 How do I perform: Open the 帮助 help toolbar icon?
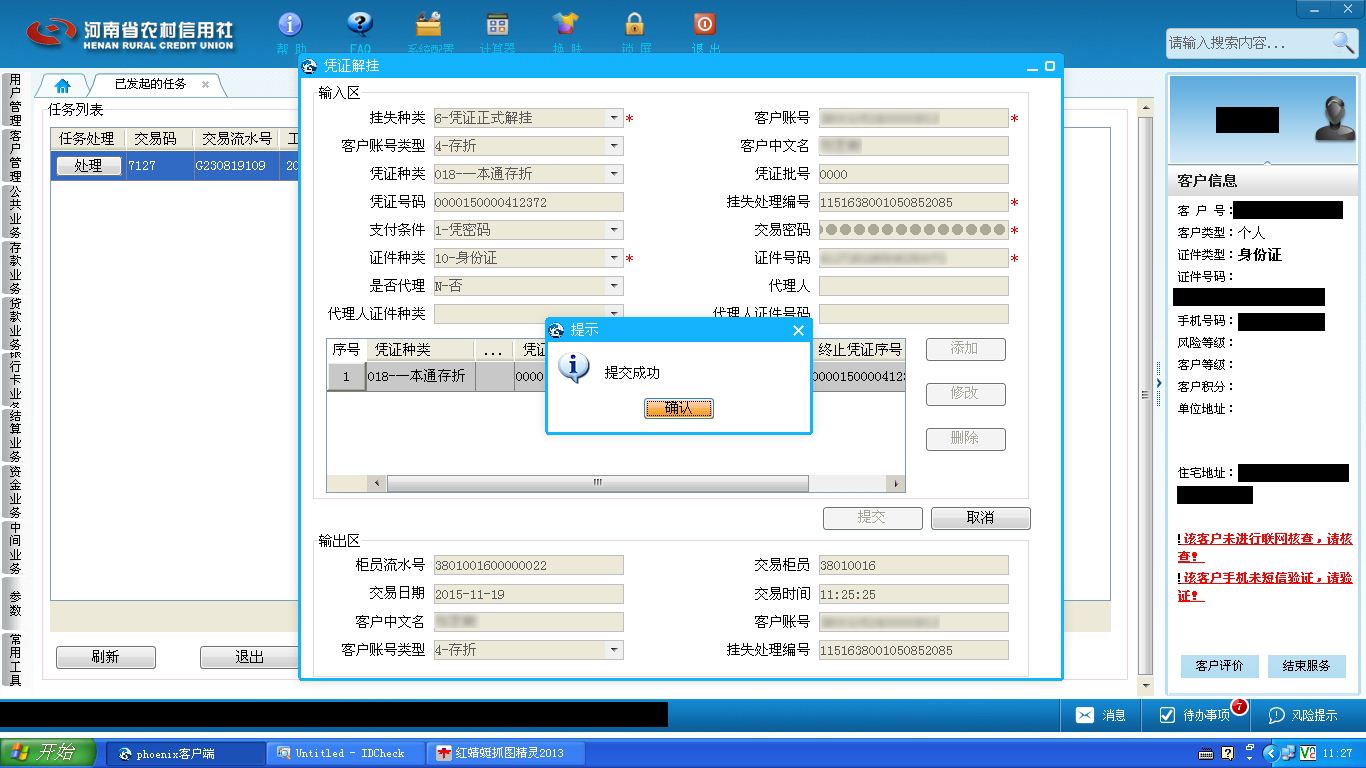289,24
